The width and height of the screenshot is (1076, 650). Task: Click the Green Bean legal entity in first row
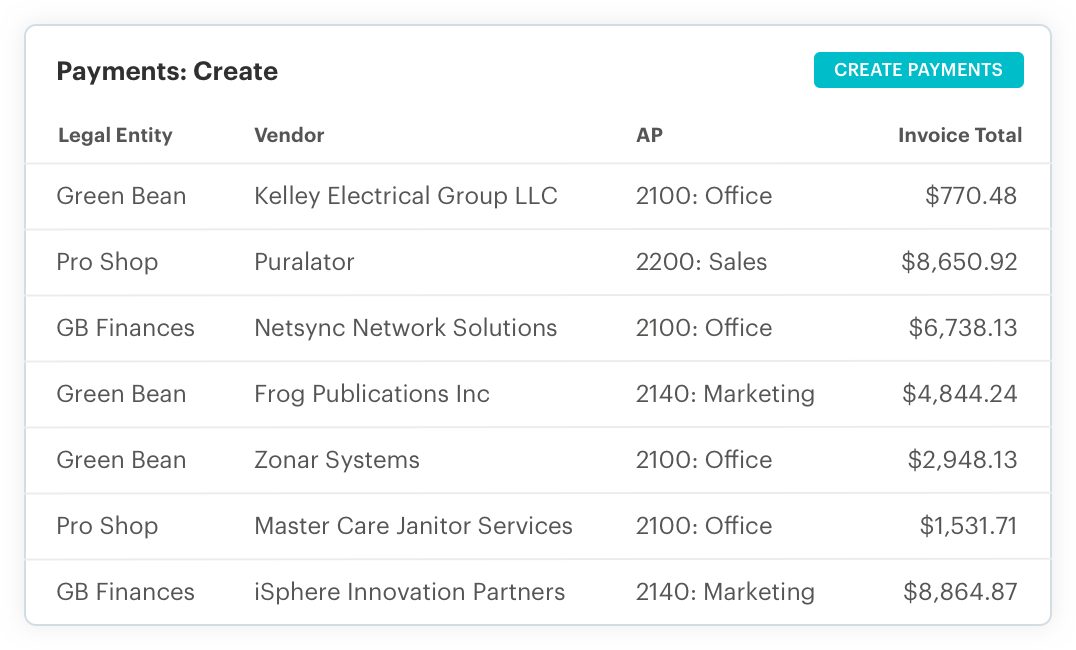(121, 196)
